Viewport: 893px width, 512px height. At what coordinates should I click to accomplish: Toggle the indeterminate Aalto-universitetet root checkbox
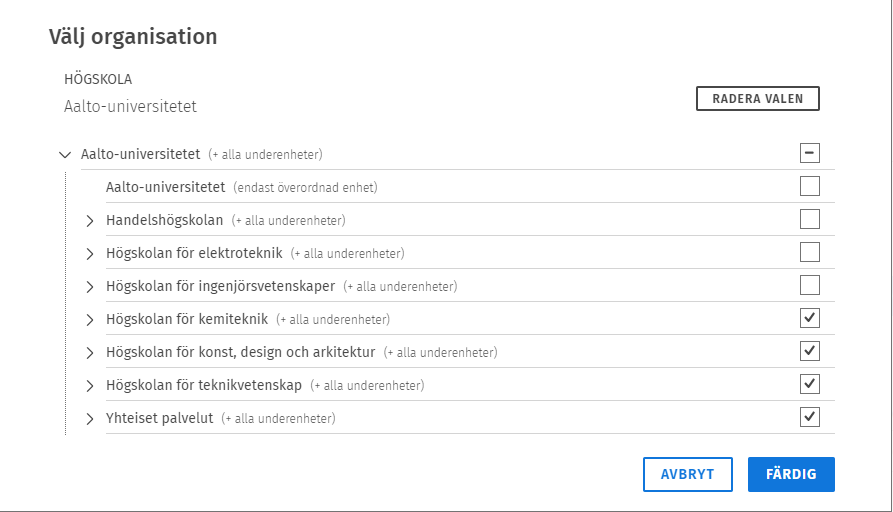point(810,153)
